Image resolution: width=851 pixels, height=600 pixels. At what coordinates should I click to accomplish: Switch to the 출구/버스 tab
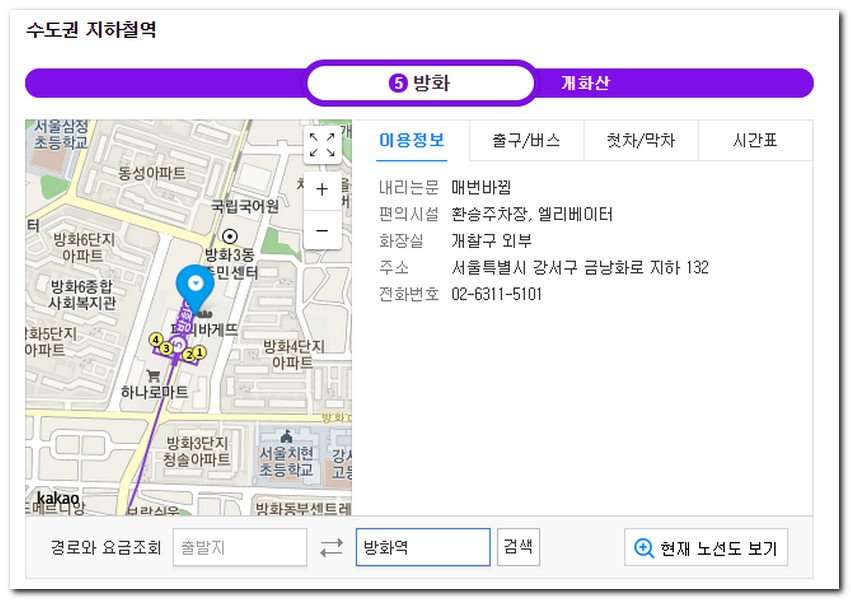526,141
